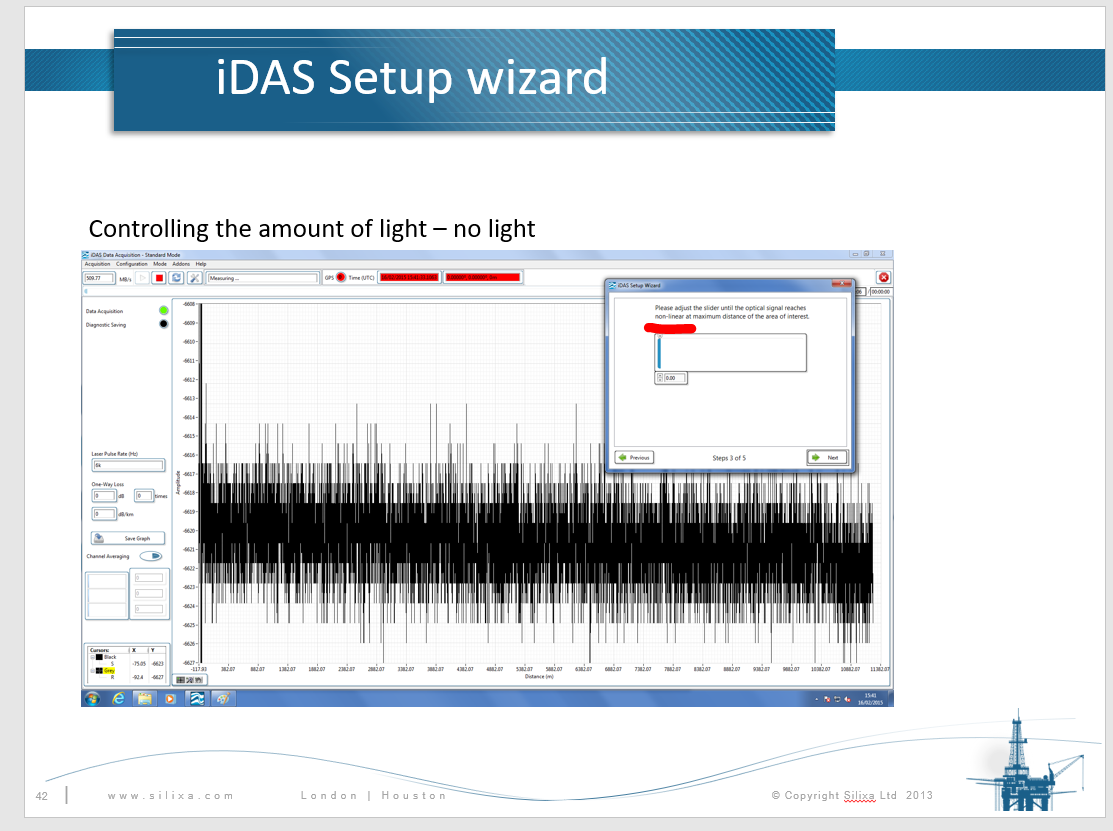Open Internet Explorer from the taskbar

click(x=118, y=699)
